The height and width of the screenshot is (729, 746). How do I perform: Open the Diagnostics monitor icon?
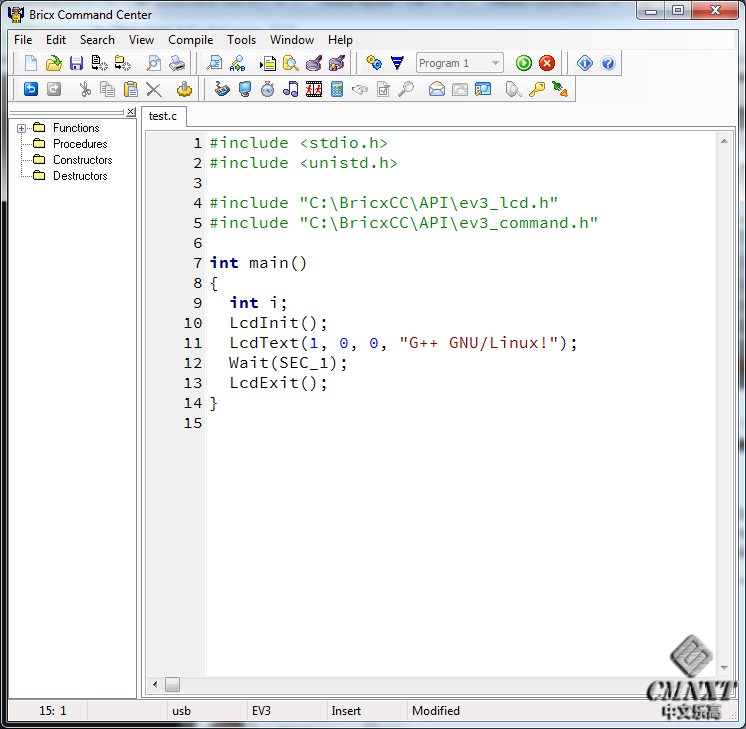(x=245, y=89)
